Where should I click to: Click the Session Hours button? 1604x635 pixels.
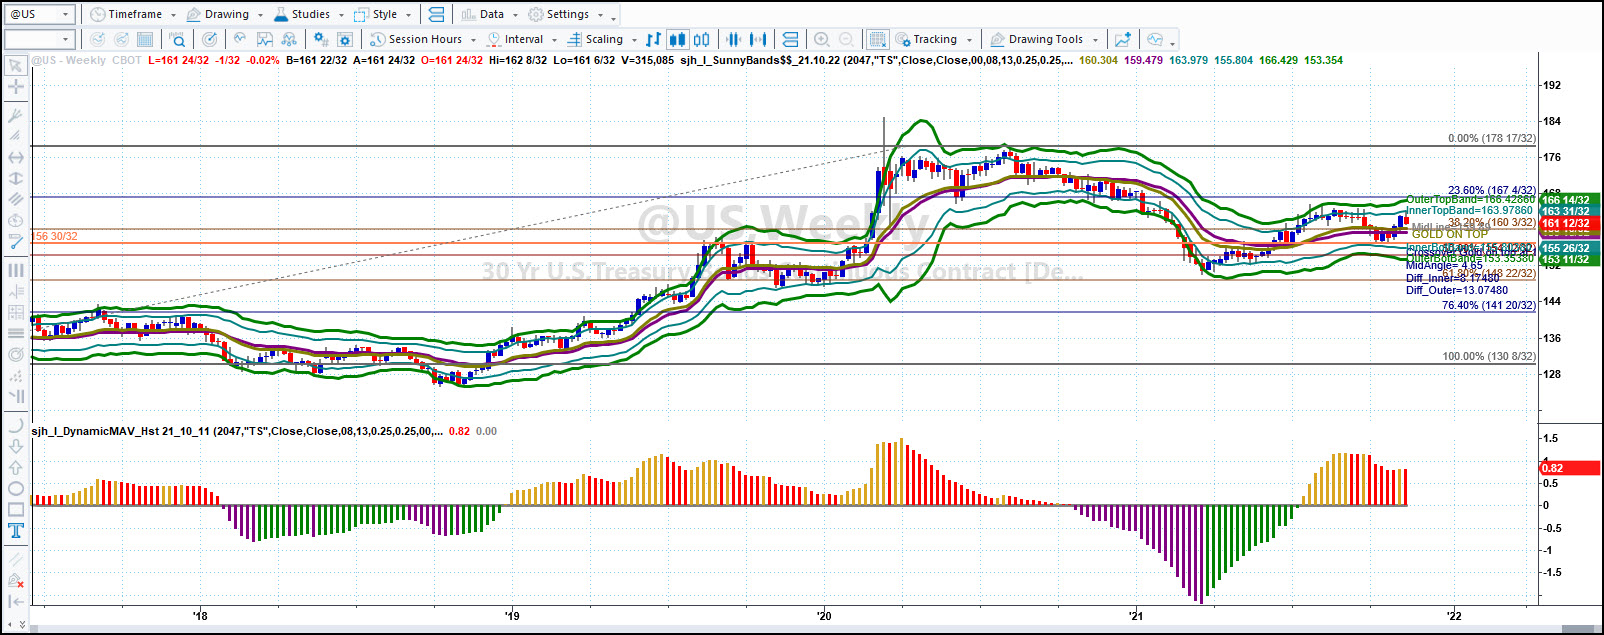[416, 39]
